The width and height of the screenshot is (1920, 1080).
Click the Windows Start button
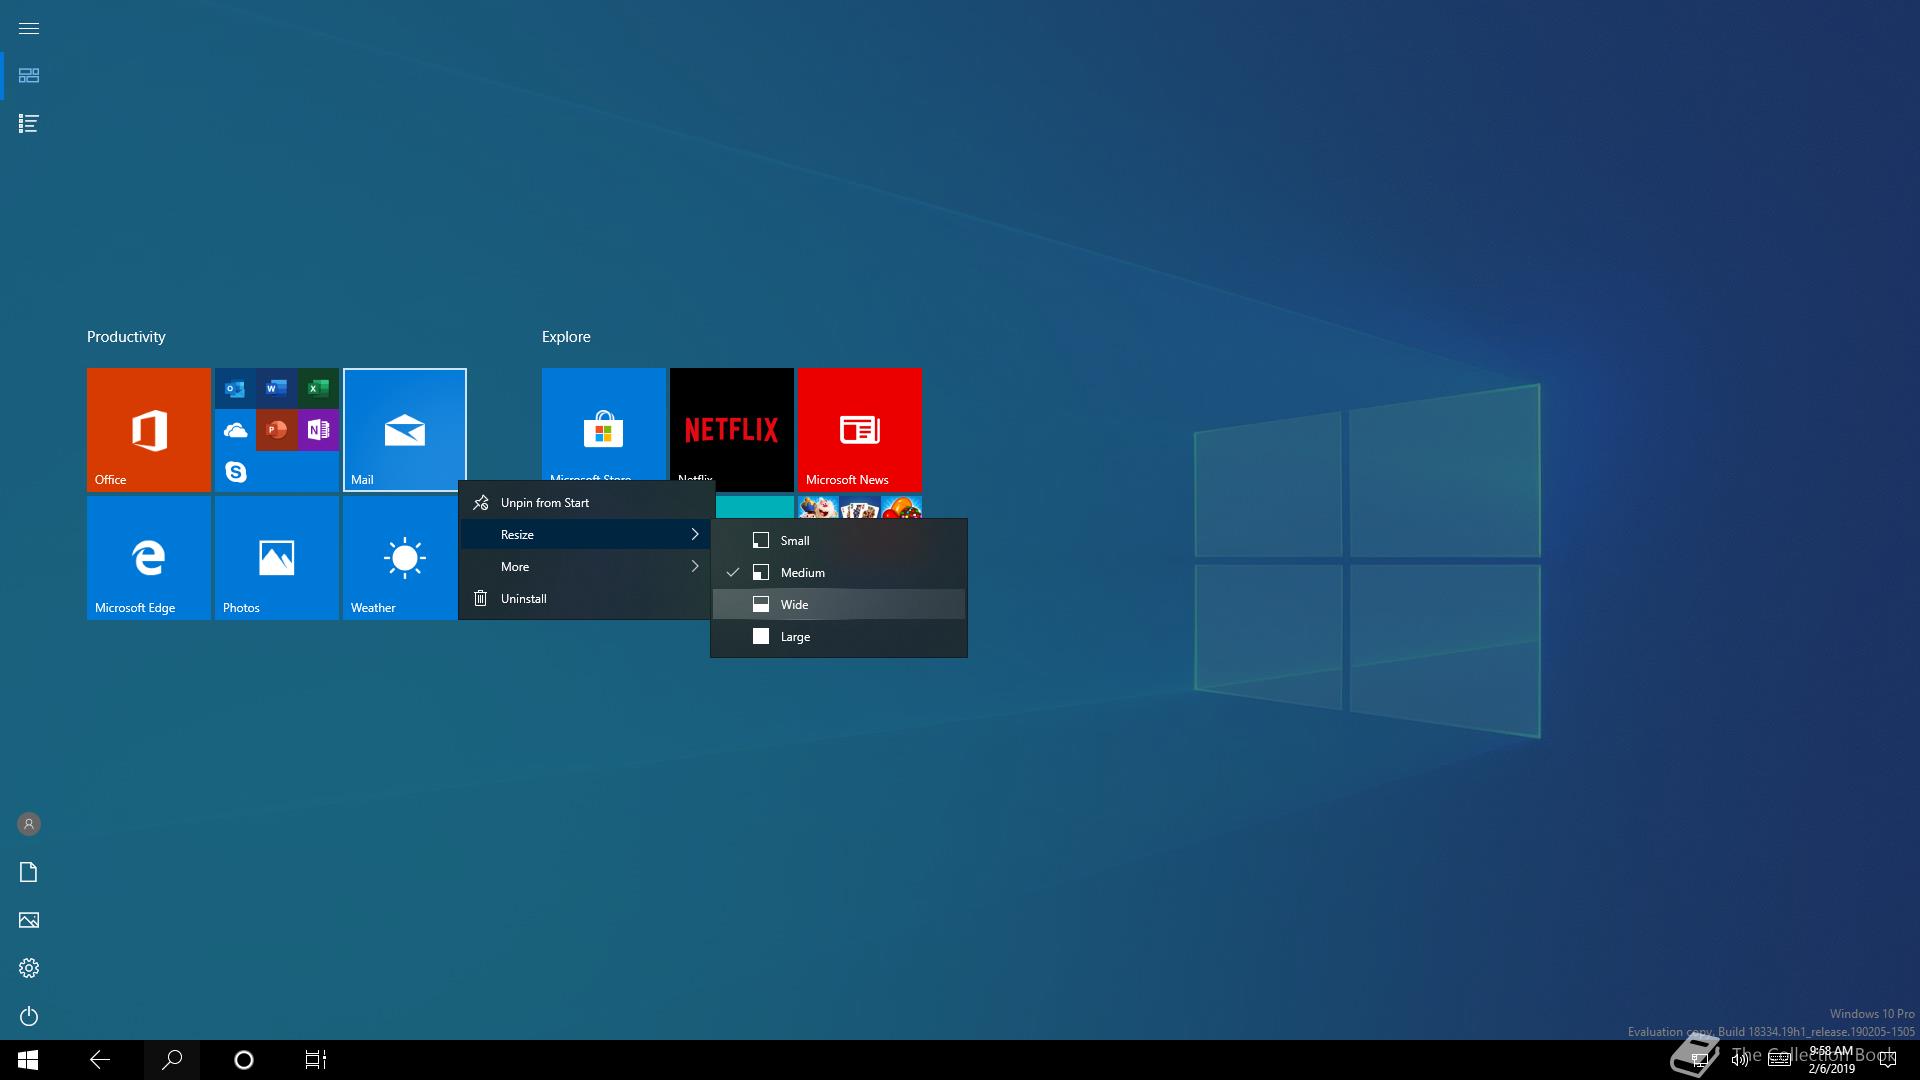click(x=28, y=1060)
